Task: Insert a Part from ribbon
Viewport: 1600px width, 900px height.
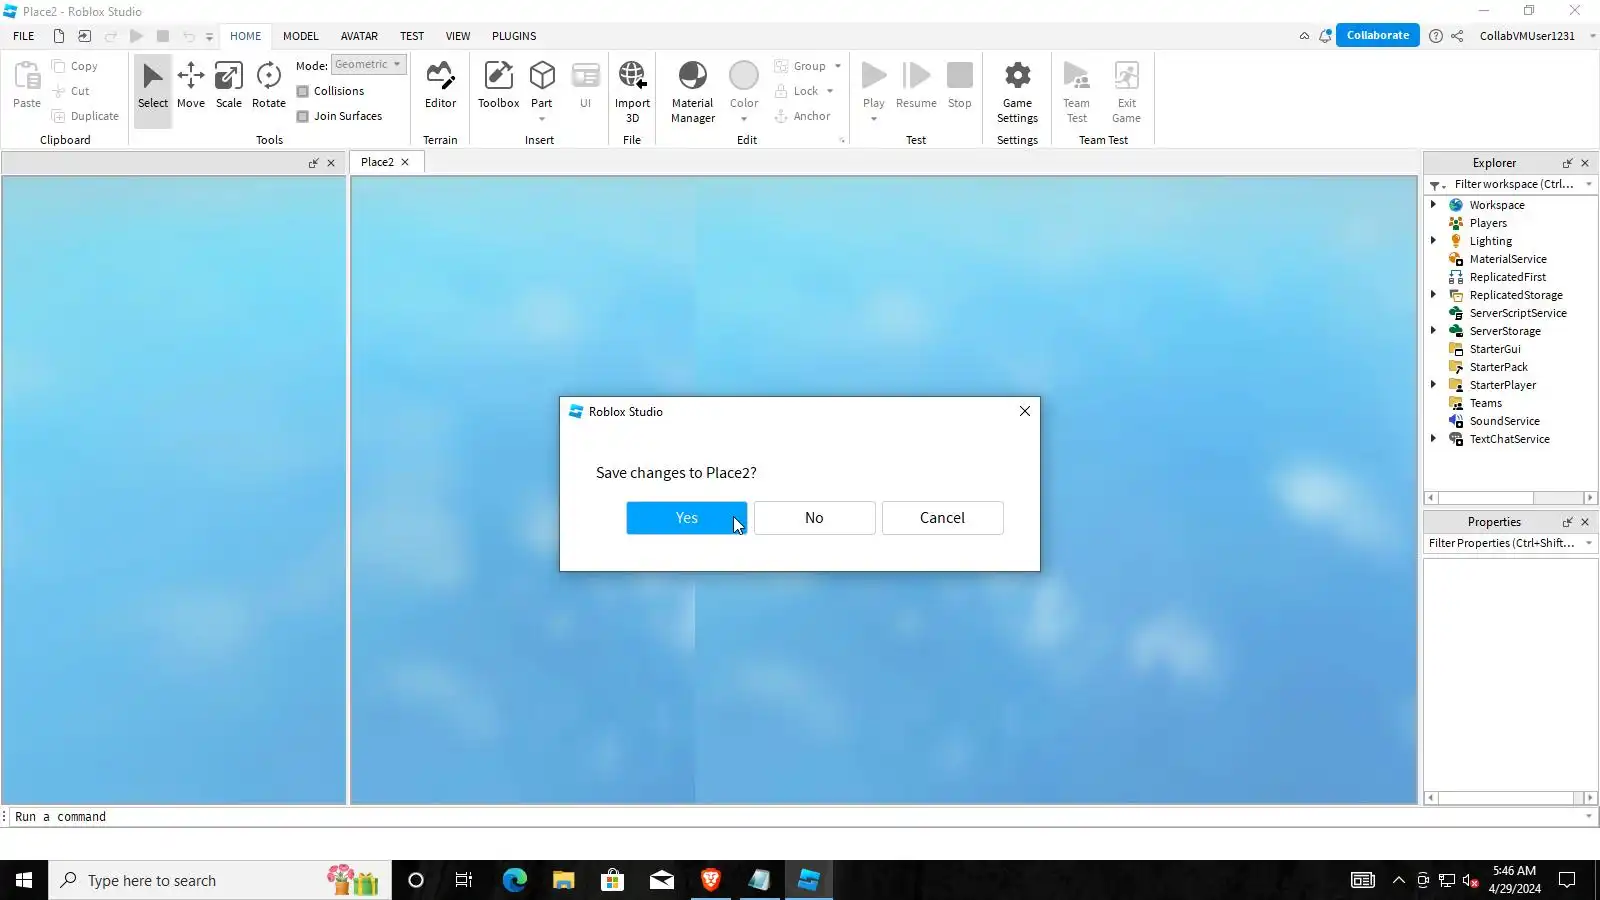Action: pos(542,85)
